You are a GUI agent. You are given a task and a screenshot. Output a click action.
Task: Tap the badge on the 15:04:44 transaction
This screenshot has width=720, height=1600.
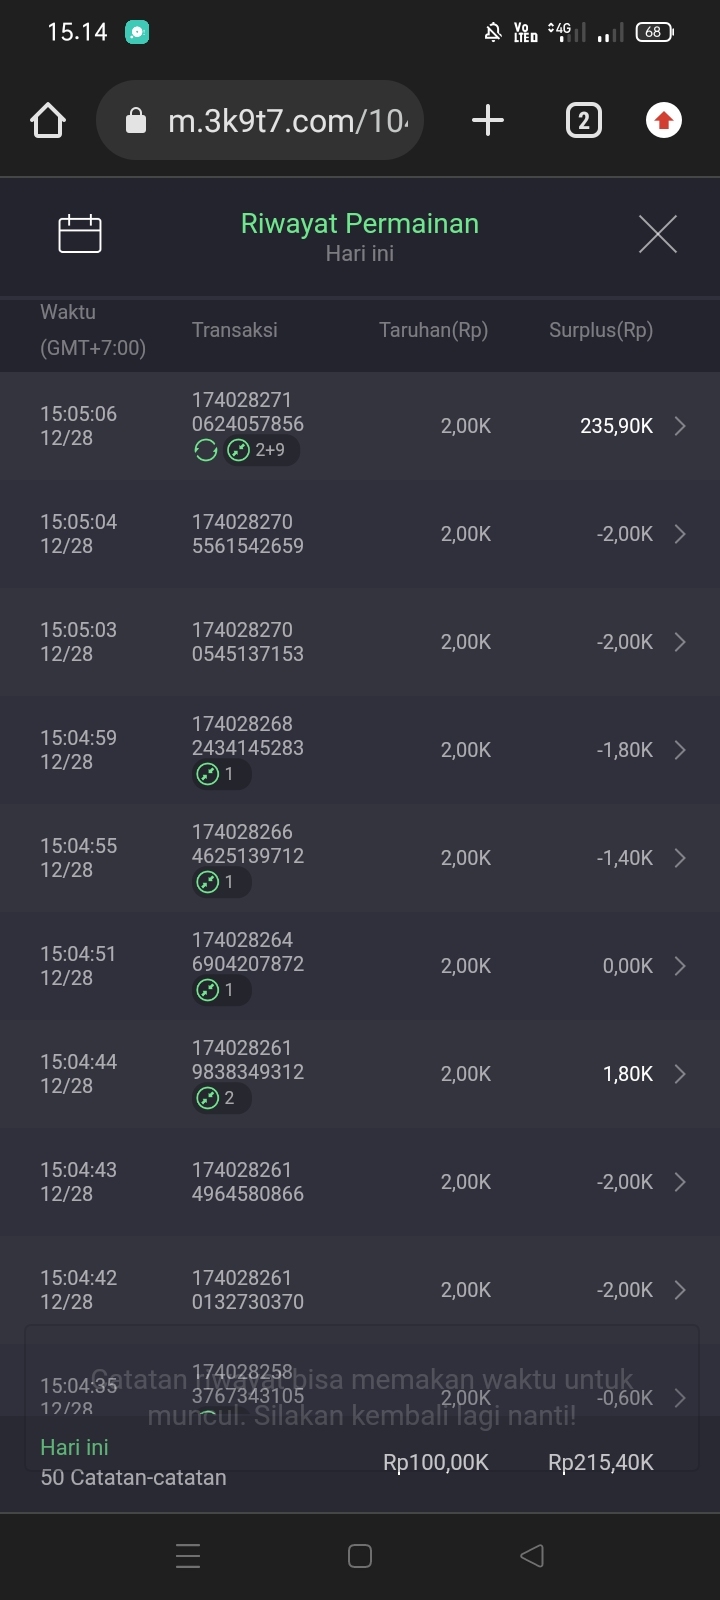pyautogui.click(x=221, y=1098)
